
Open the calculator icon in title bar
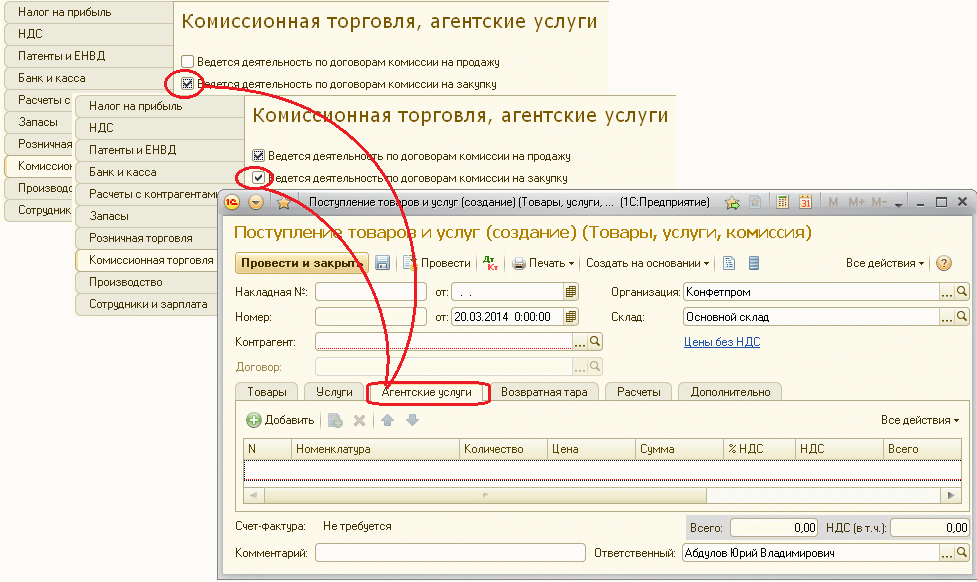pos(783,200)
